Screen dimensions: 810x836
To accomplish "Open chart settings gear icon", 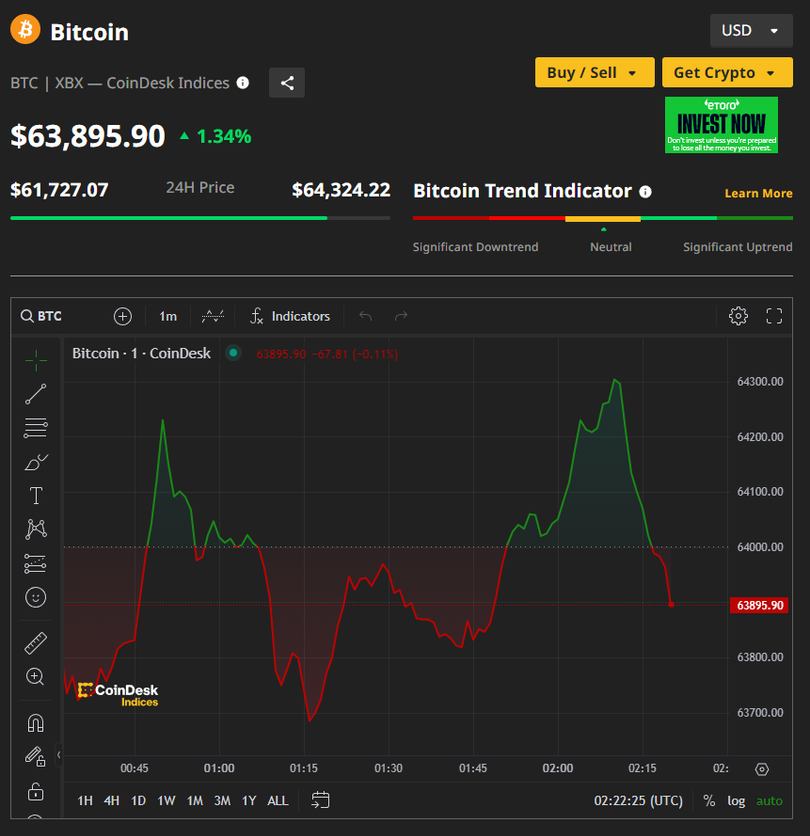I will coord(738,316).
